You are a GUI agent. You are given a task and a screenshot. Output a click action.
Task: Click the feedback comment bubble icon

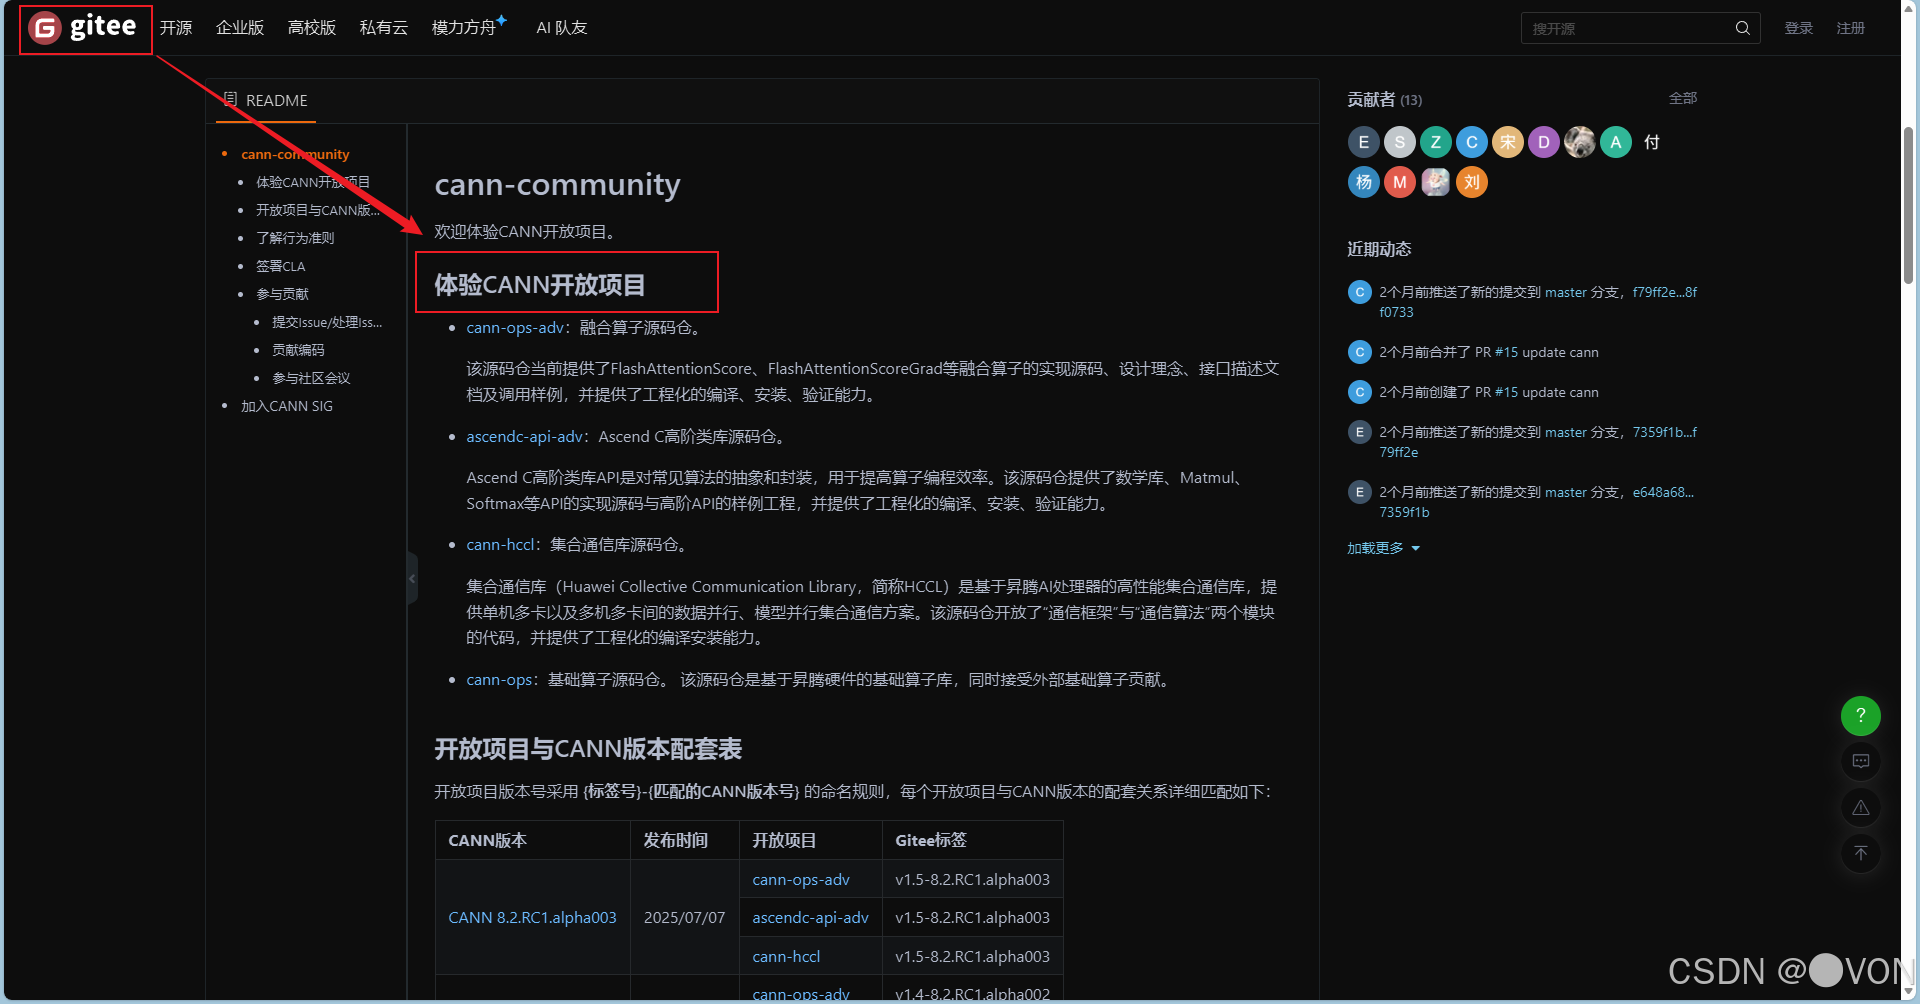(x=1861, y=761)
